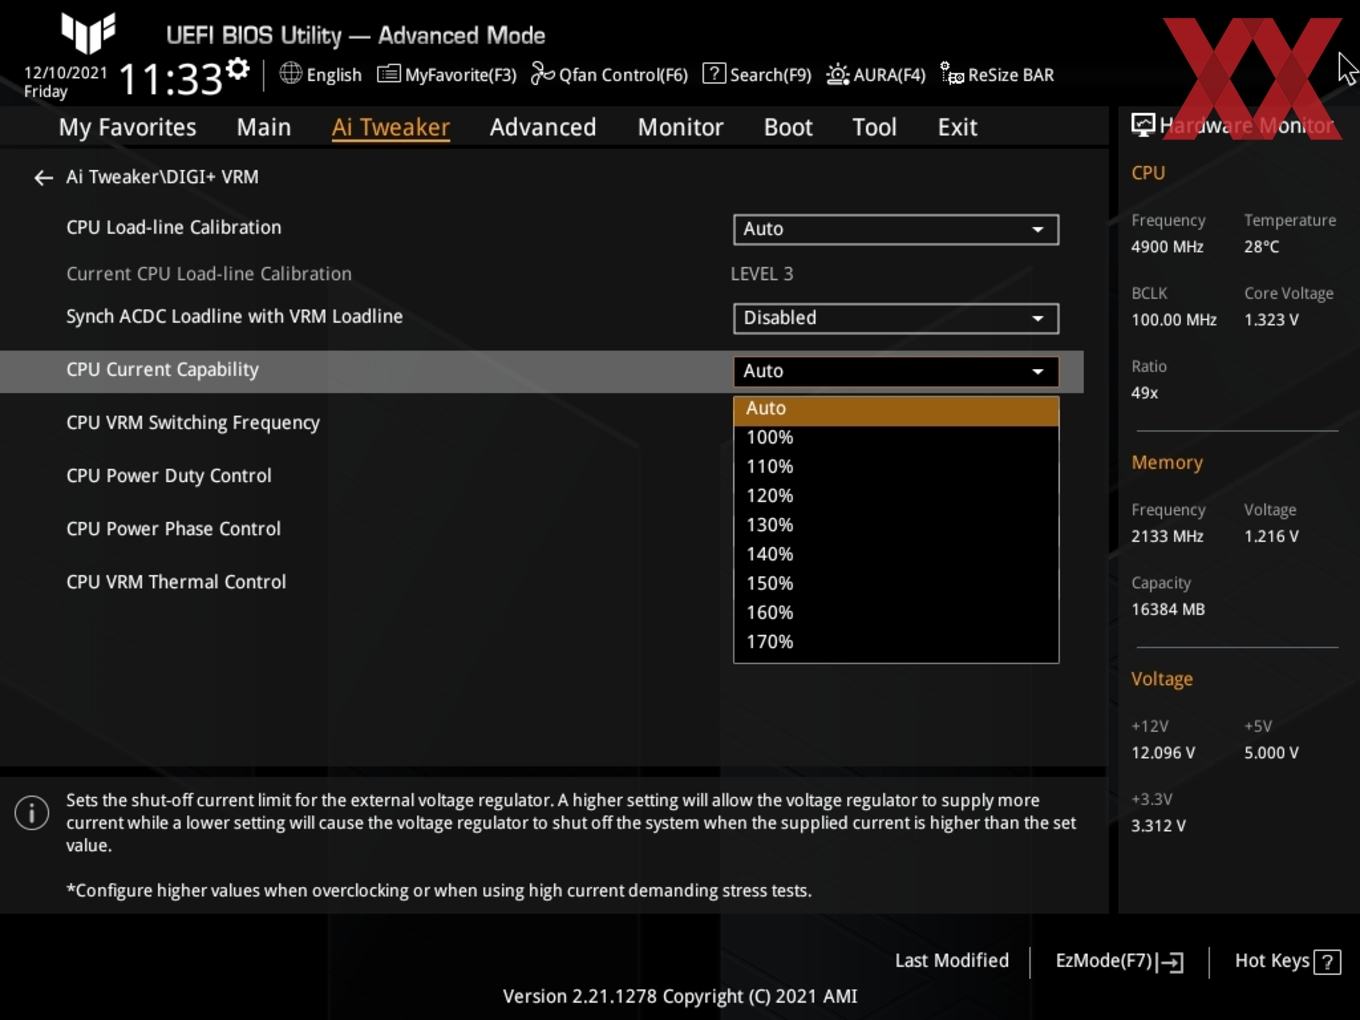Click the ReSize BAR button

coord(997,75)
